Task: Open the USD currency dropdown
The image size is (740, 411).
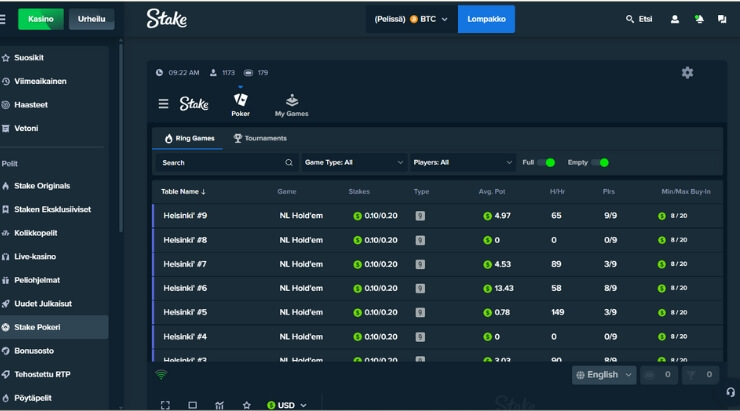Action: [x=287, y=405]
